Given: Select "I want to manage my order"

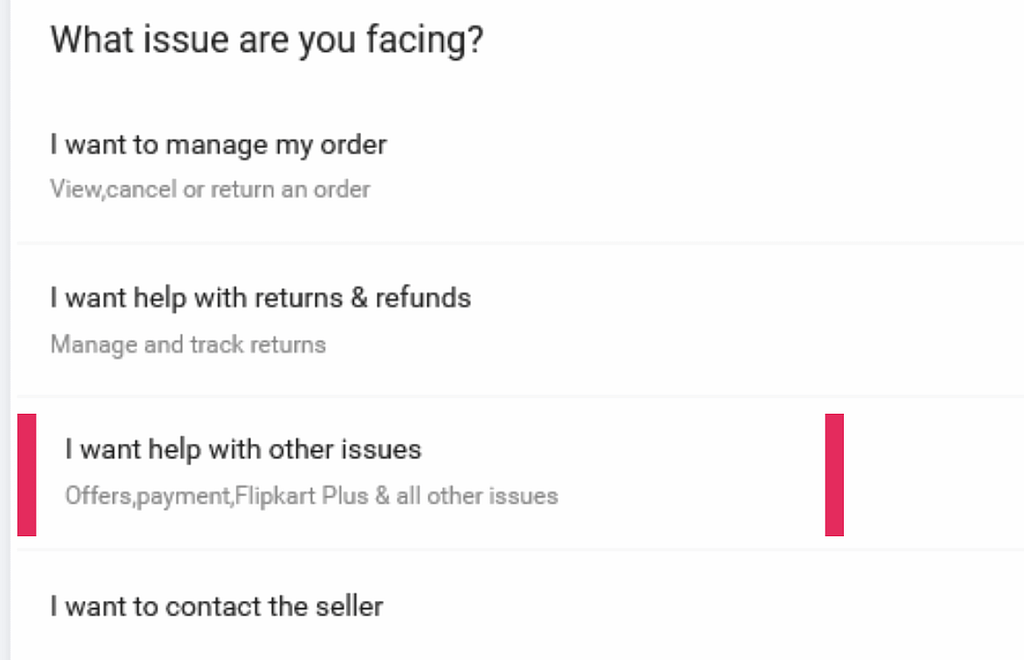Looking at the screenshot, I should [218, 144].
